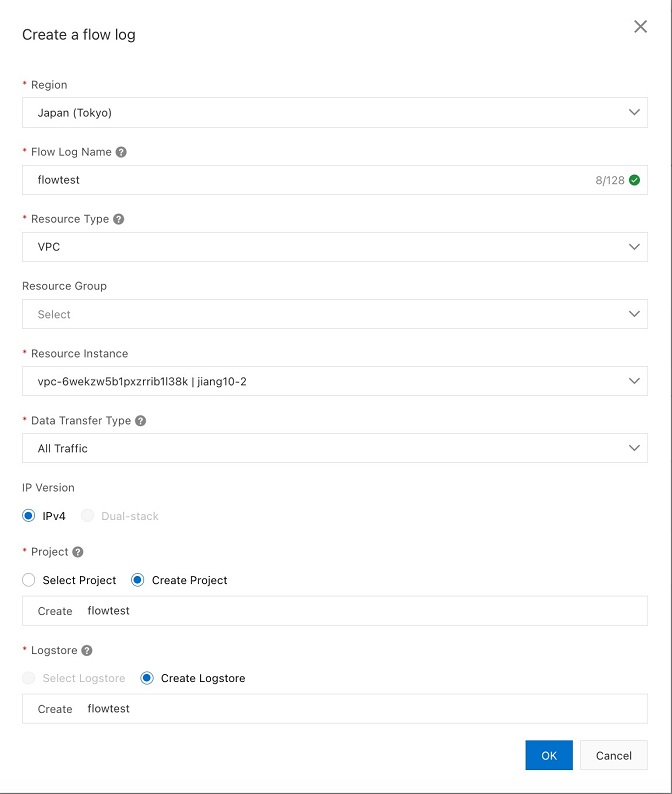Screen dimensions: 672x794
Task: Open the Region dropdown showing Japan (Tokyo)
Action: point(334,112)
